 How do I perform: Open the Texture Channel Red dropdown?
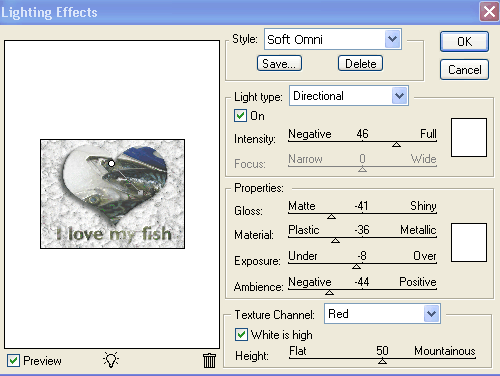pos(382,314)
